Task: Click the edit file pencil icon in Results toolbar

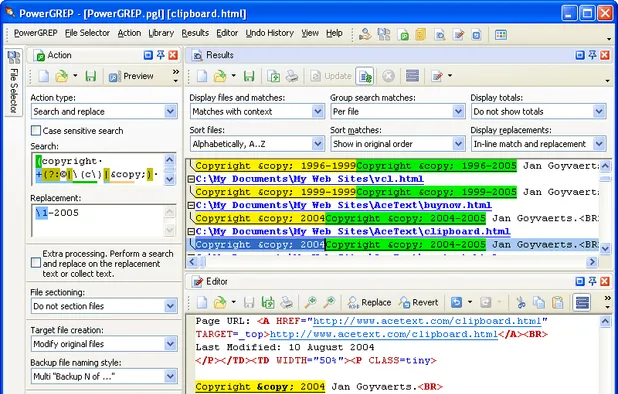Action: [x=437, y=76]
